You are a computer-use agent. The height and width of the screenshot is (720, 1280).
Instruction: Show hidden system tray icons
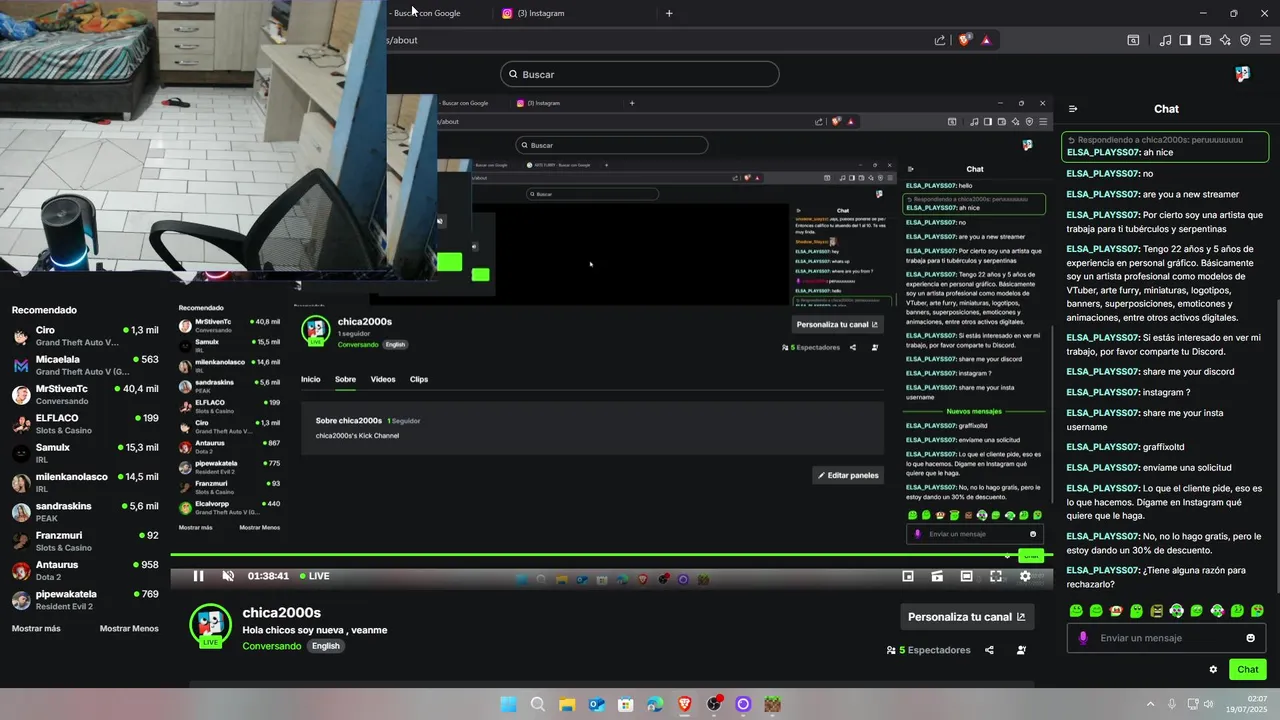click(1150, 704)
